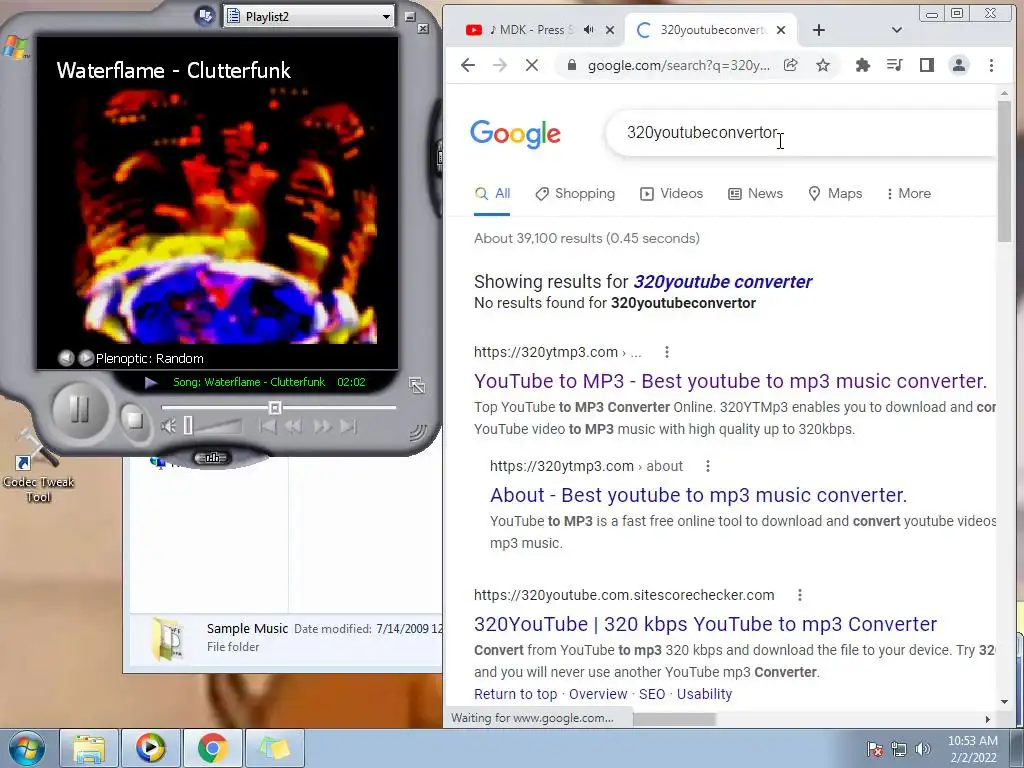Image resolution: width=1024 pixels, height=768 pixels.
Task: Open Windows Explorer from taskbar
Action: pos(89,748)
